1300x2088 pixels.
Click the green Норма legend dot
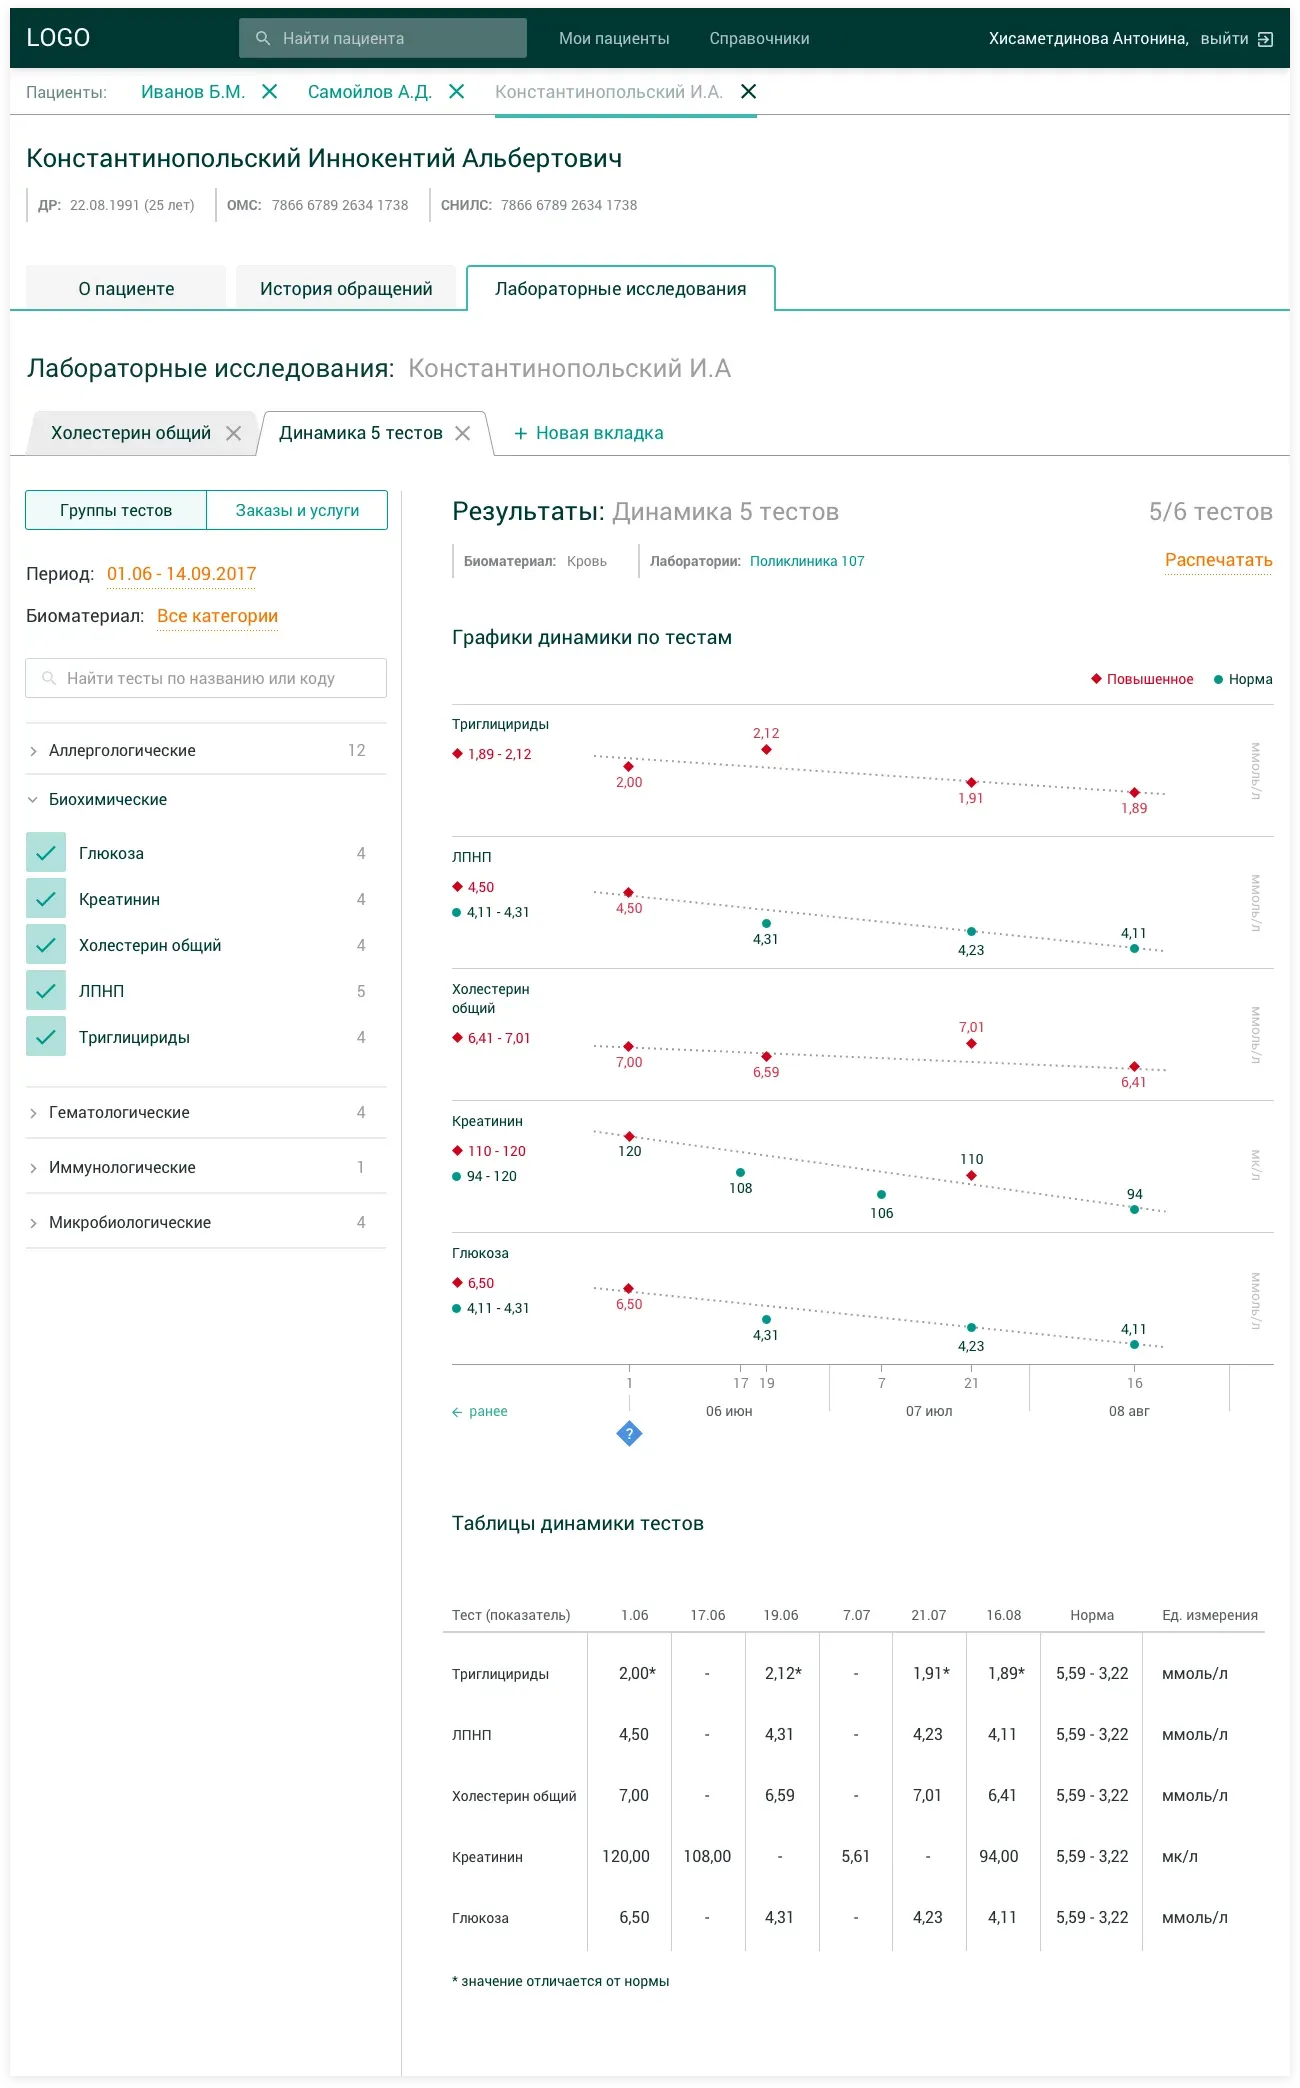tap(1218, 679)
